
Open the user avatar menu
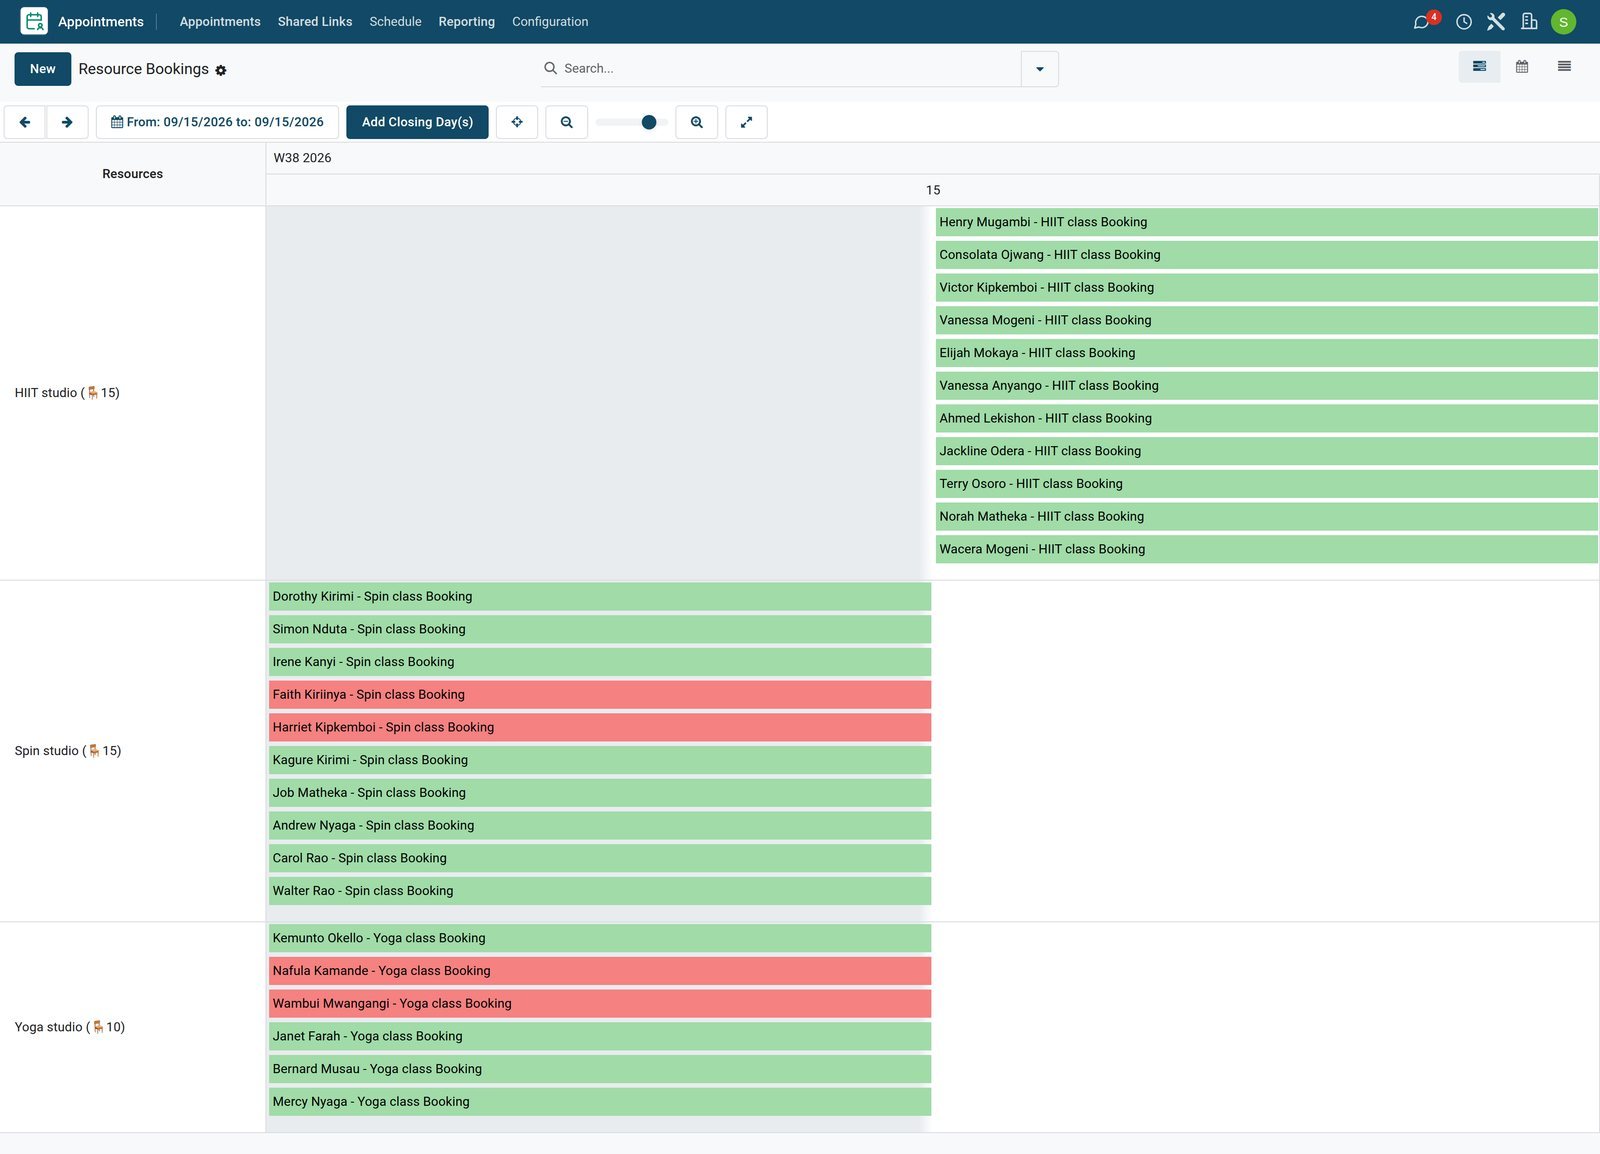pyautogui.click(x=1563, y=21)
